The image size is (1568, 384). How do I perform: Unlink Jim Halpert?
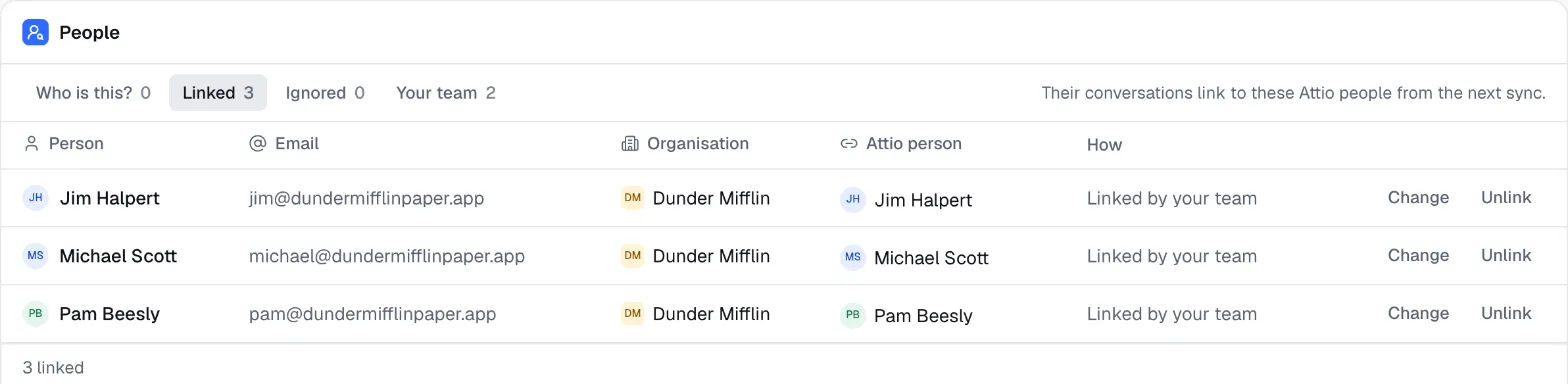point(1506,198)
